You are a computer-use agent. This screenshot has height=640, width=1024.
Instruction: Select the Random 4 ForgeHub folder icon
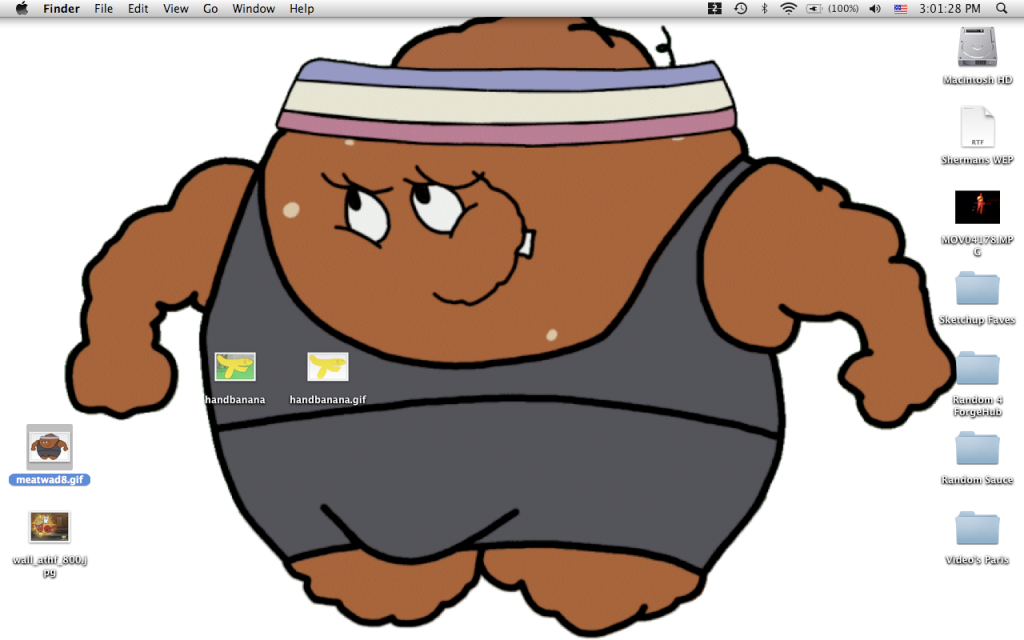click(977, 369)
